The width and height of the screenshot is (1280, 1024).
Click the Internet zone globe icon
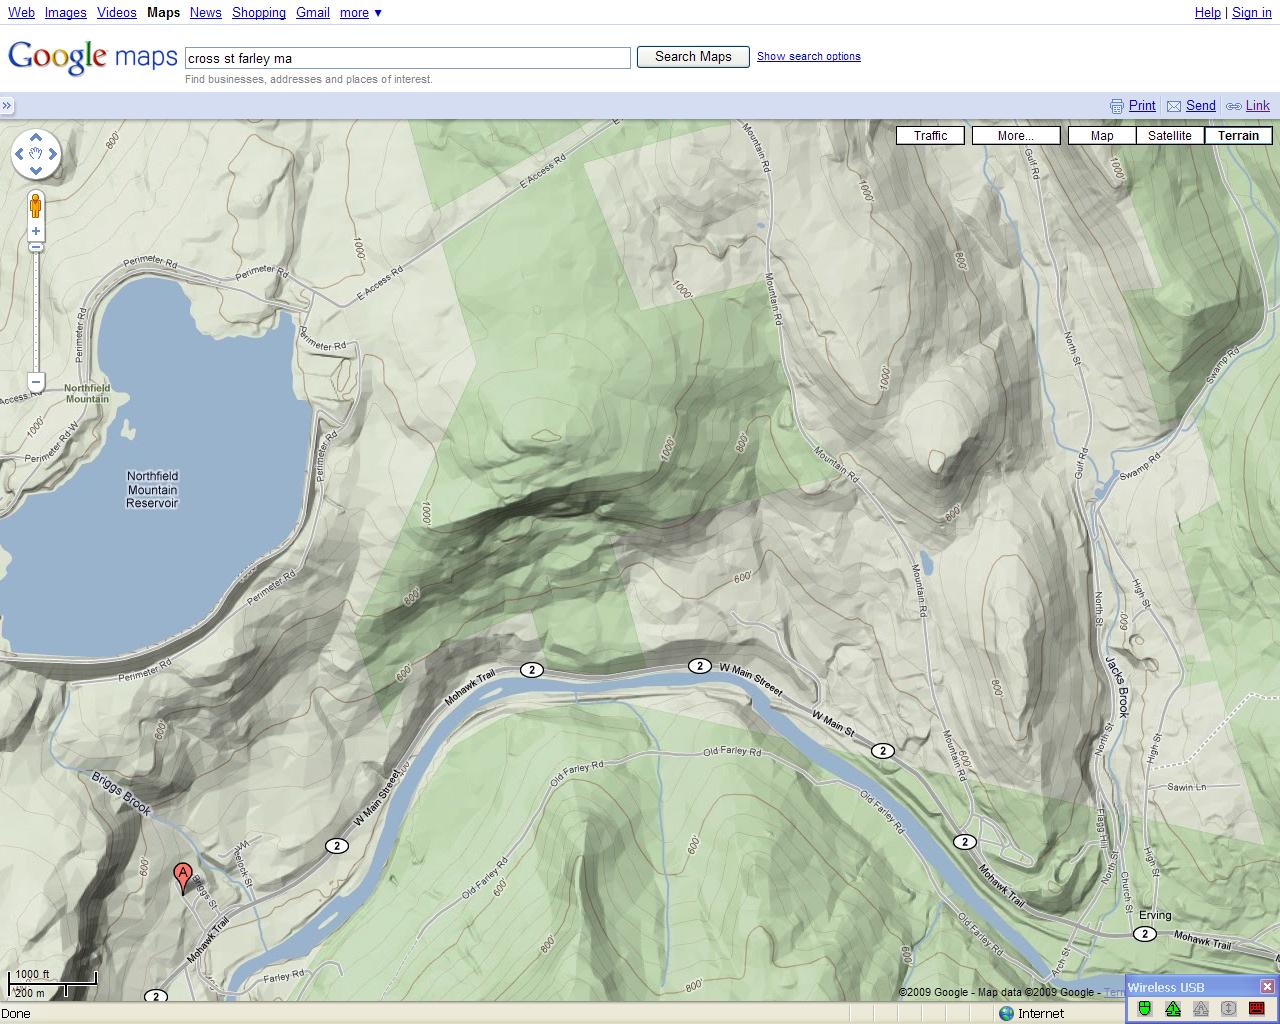click(1007, 1014)
